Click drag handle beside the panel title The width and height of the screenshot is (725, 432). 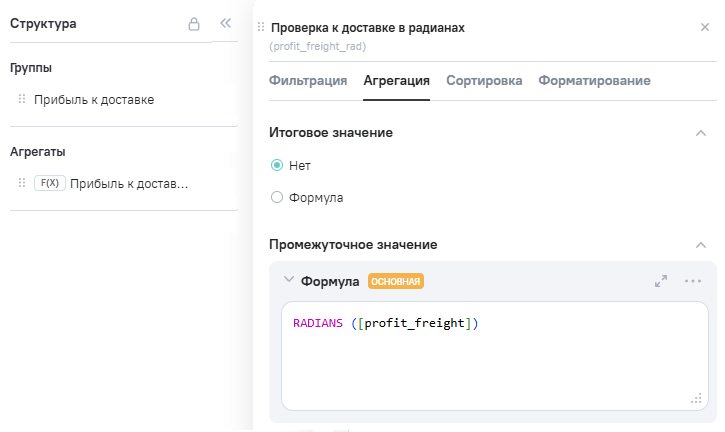(x=261, y=27)
